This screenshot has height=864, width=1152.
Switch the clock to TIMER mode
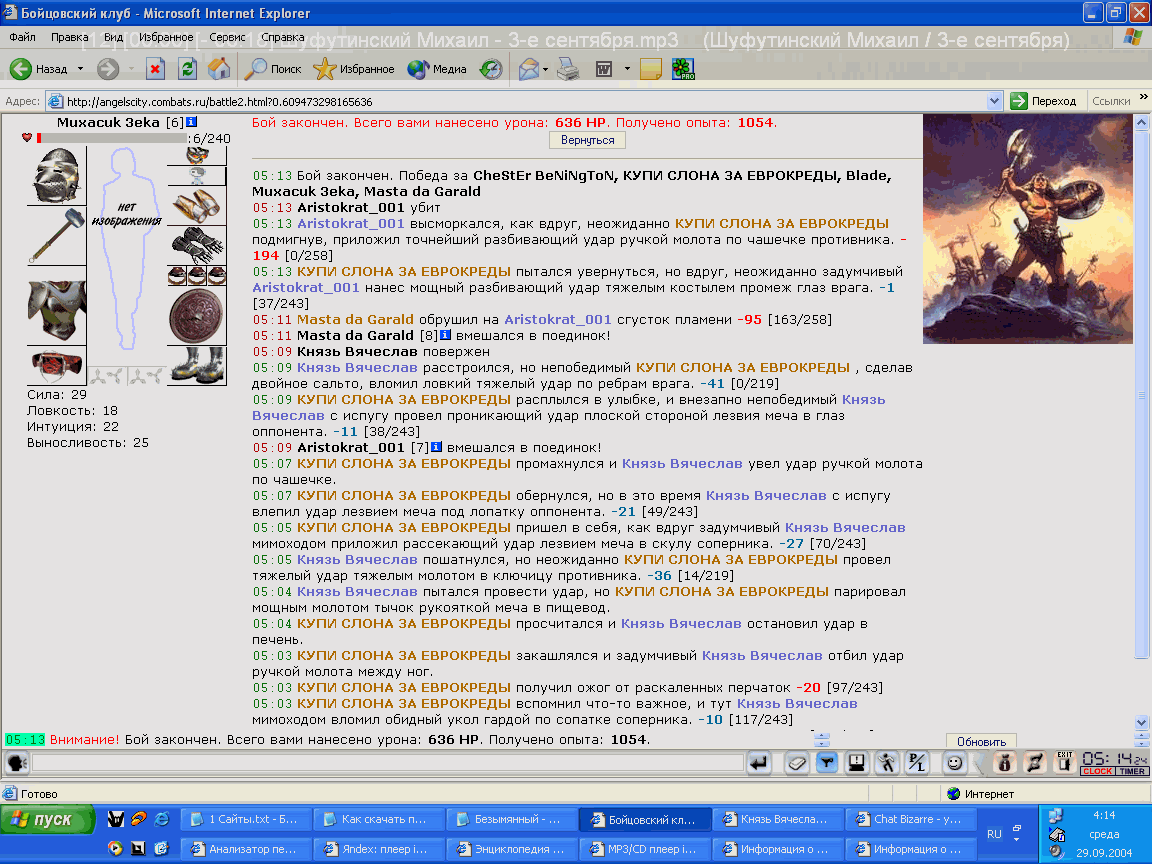1132,771
